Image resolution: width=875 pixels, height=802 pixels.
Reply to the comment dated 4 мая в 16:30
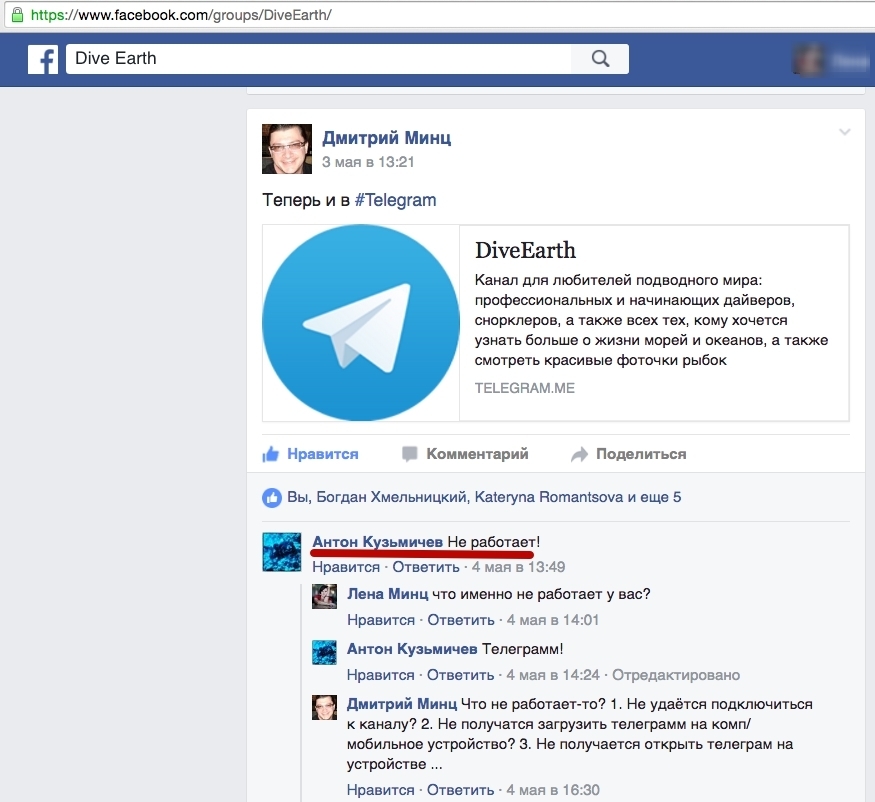click(460, 790)
